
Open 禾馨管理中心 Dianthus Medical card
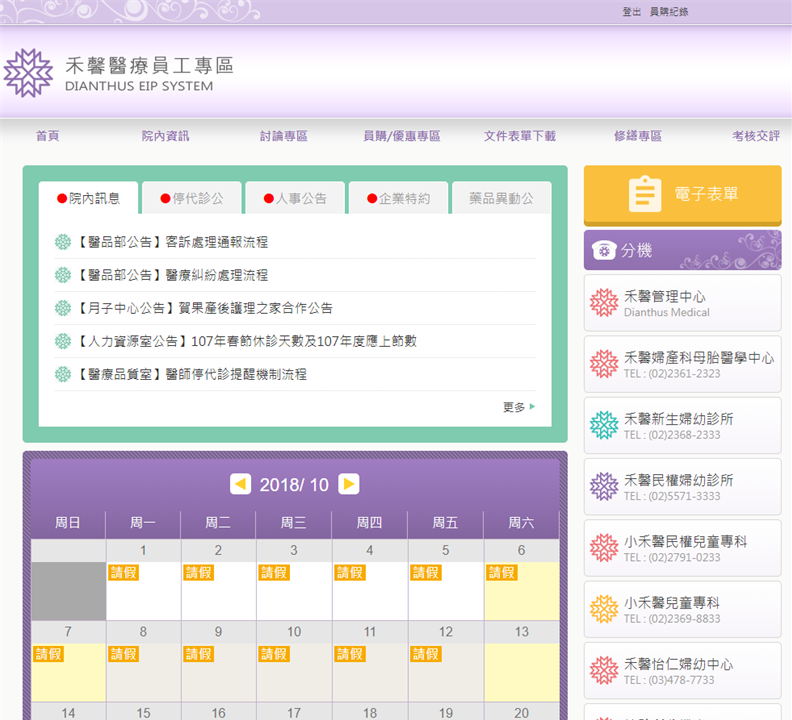682,303
